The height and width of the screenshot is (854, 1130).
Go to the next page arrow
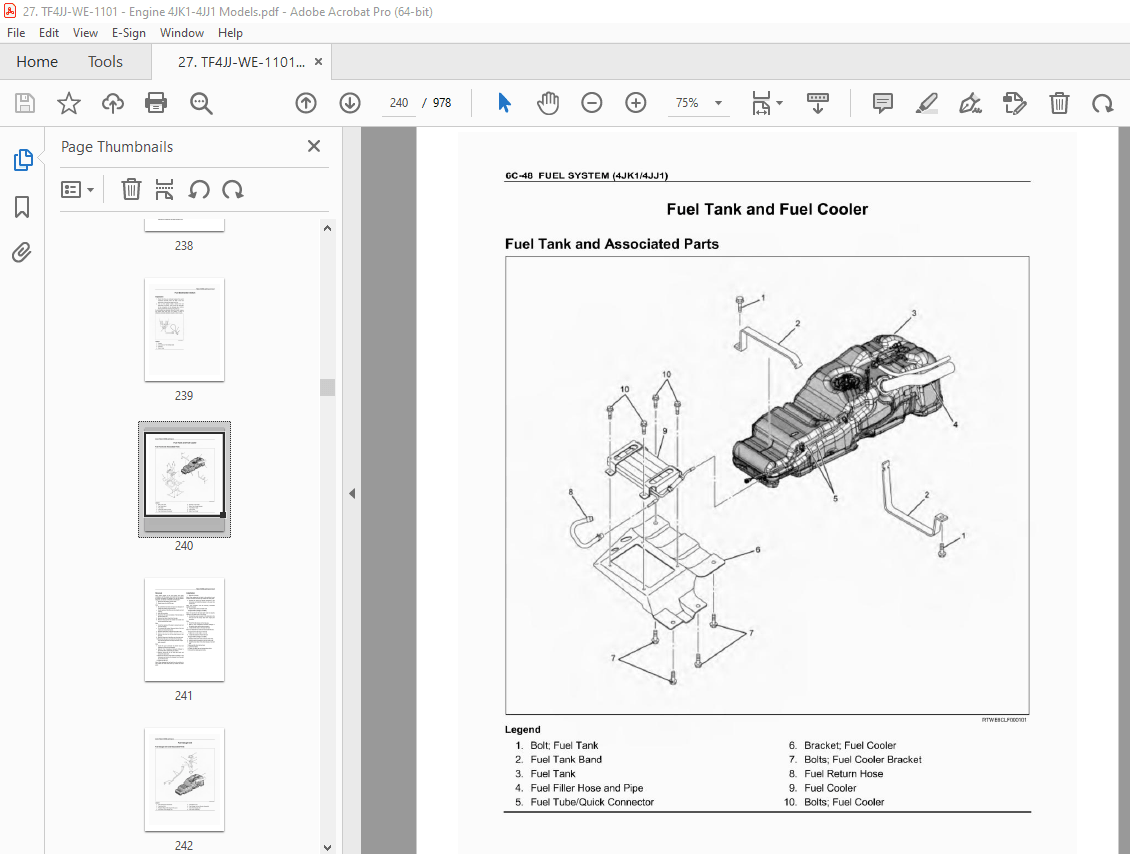[x=350, y=103]
